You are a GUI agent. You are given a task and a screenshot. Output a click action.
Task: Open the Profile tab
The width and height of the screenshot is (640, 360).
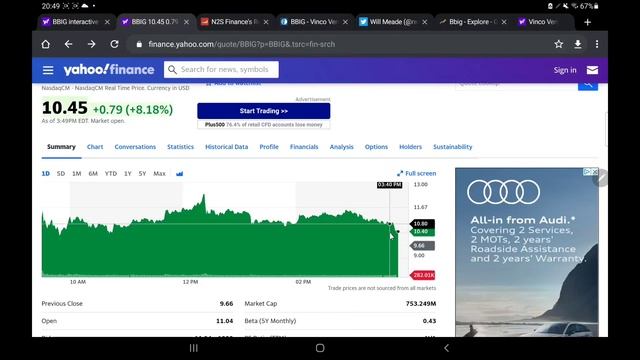click(269, 147)
